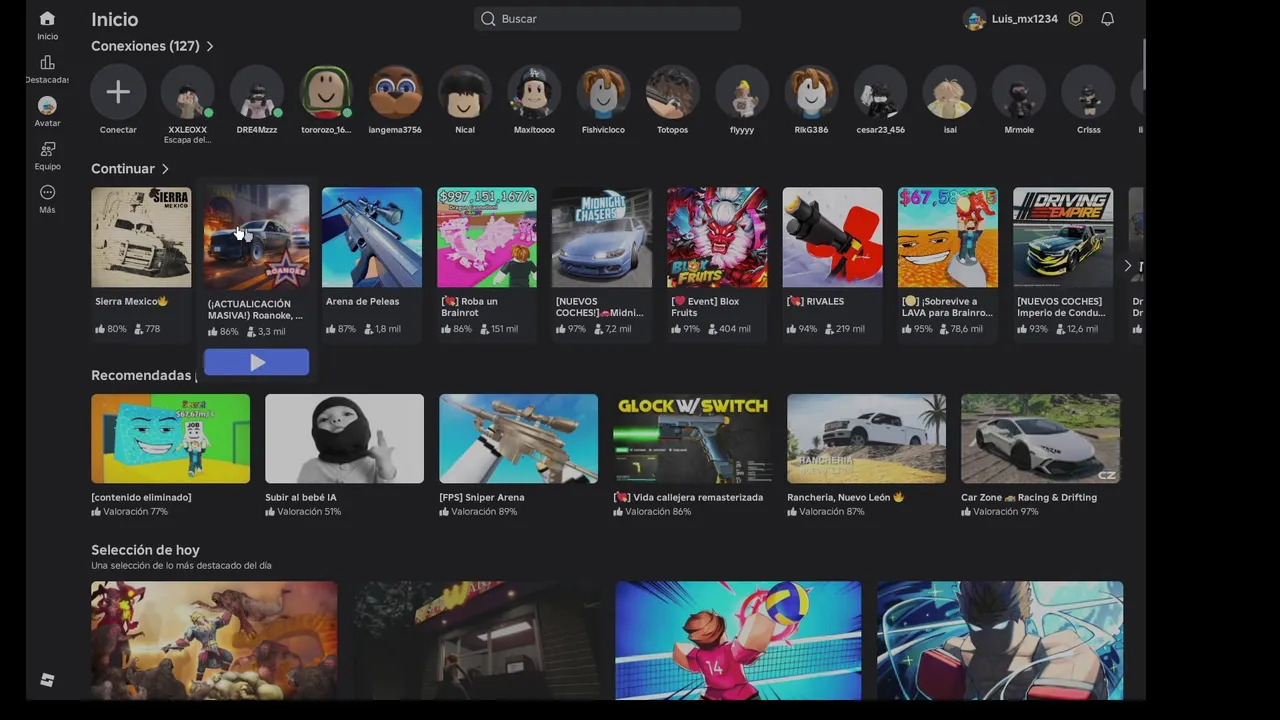The width and height of the screenshot is (1280, 720).
Task: Expand the Continuar section chevron
Action: pyautogui.click(x=165, y=169)
